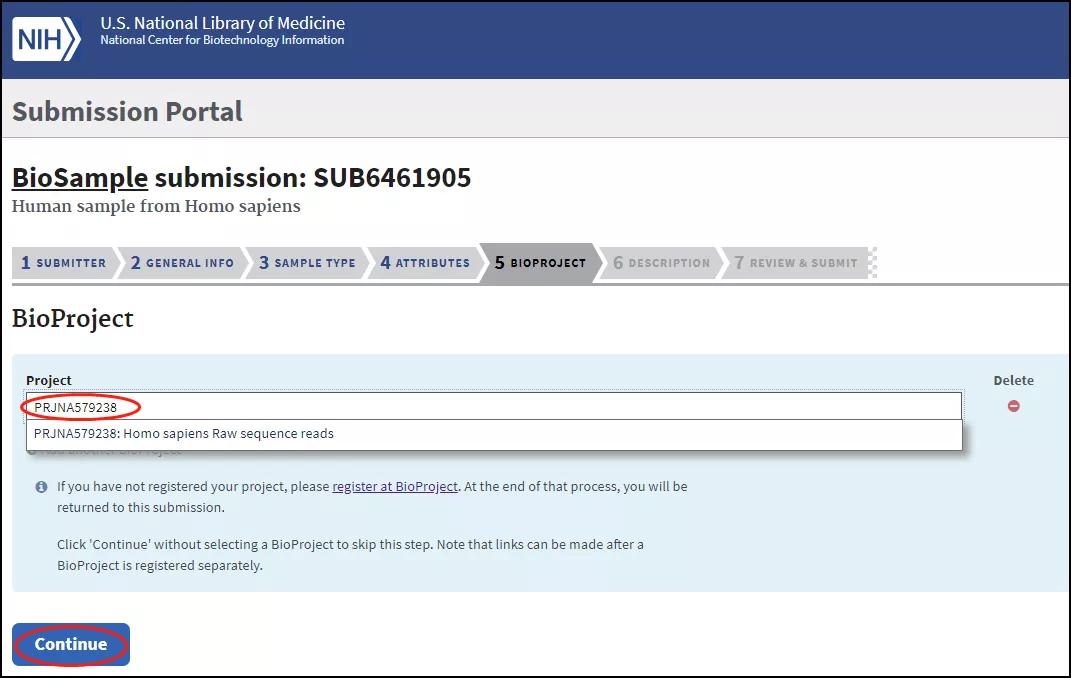Return to step 4 Attributes tab
The width and height of the screenshot is (1071, 678).
tap(425, 263)
